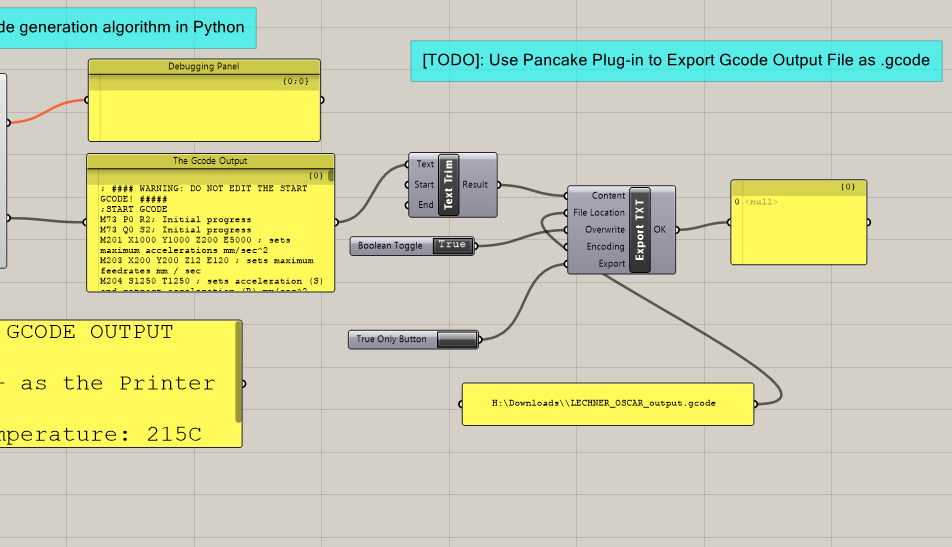Toggle the Boolean Toggle True value
Viewport: 952px width, 547px height.
tap(452, 245)
